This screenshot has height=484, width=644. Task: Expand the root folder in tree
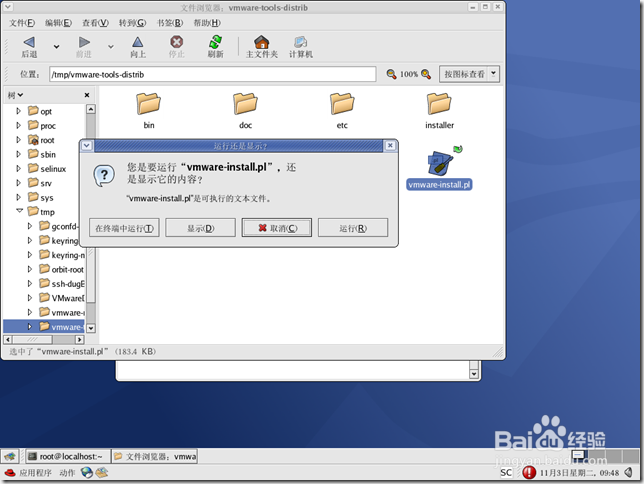click(x=18, y=140)
